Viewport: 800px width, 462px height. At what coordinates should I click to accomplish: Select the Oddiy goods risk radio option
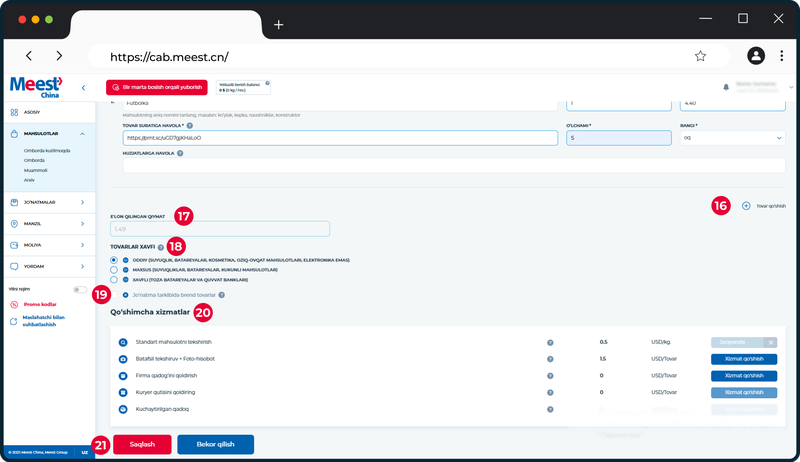click(x=114, y=260)
